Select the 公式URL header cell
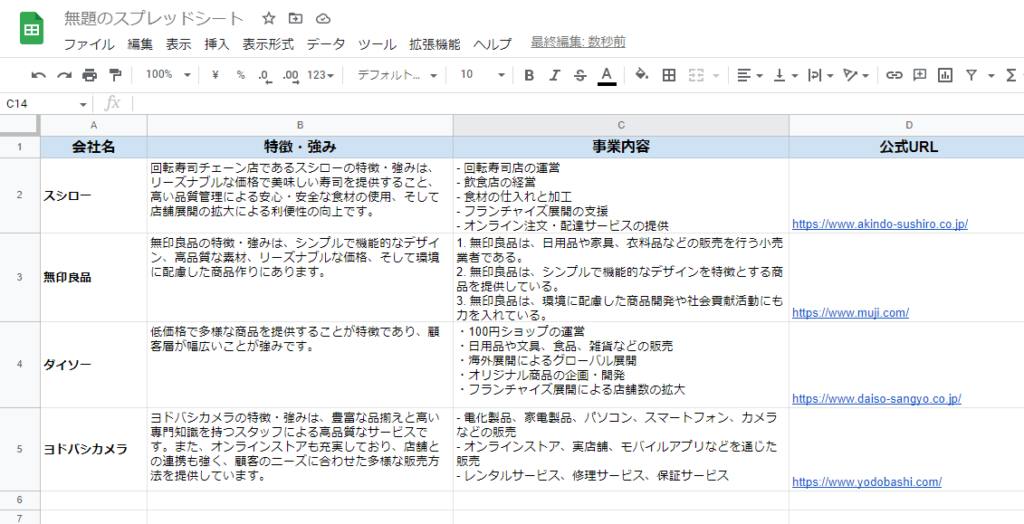 [906, 147]
